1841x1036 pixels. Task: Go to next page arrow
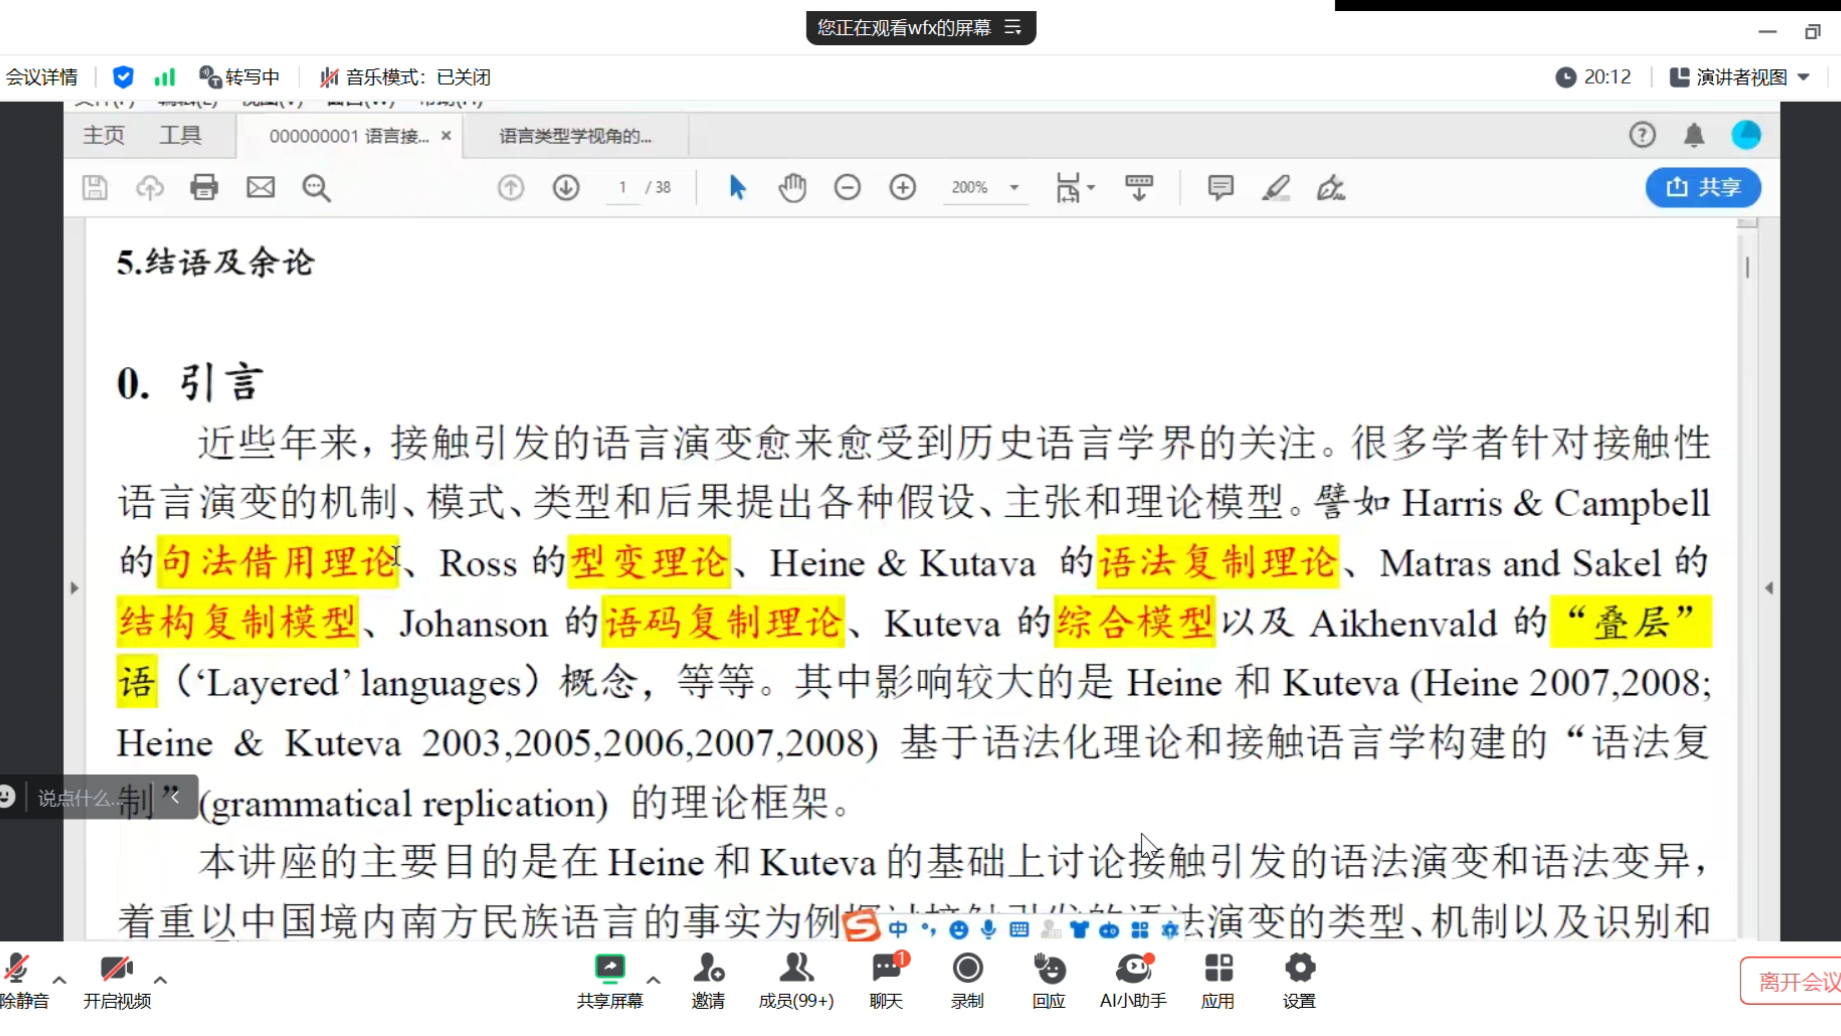coord(566,187)
